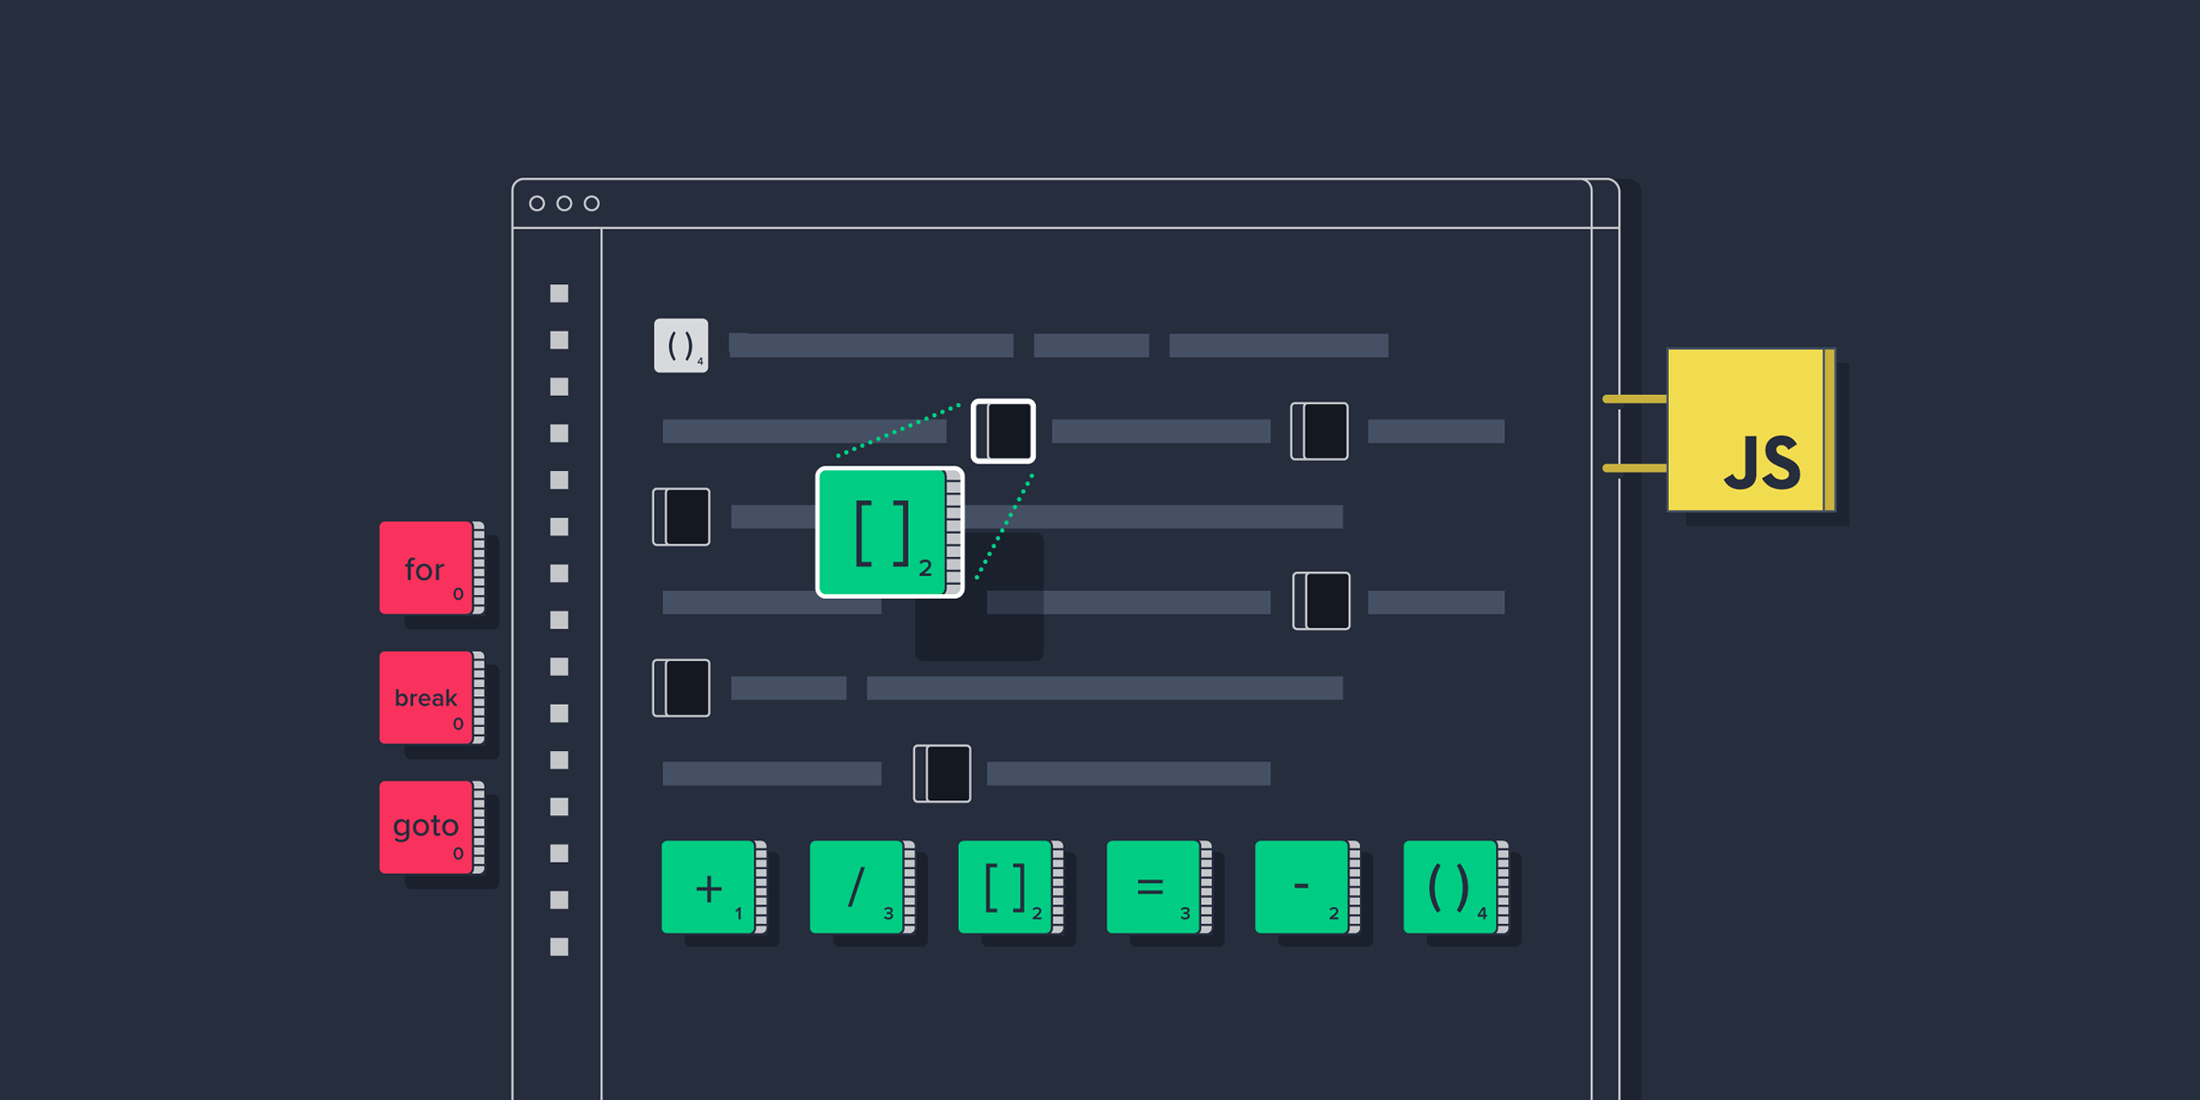Viewport: 2200px width, 1100px height.
Task: Select the equals sign block
Action: point(1152,888)
